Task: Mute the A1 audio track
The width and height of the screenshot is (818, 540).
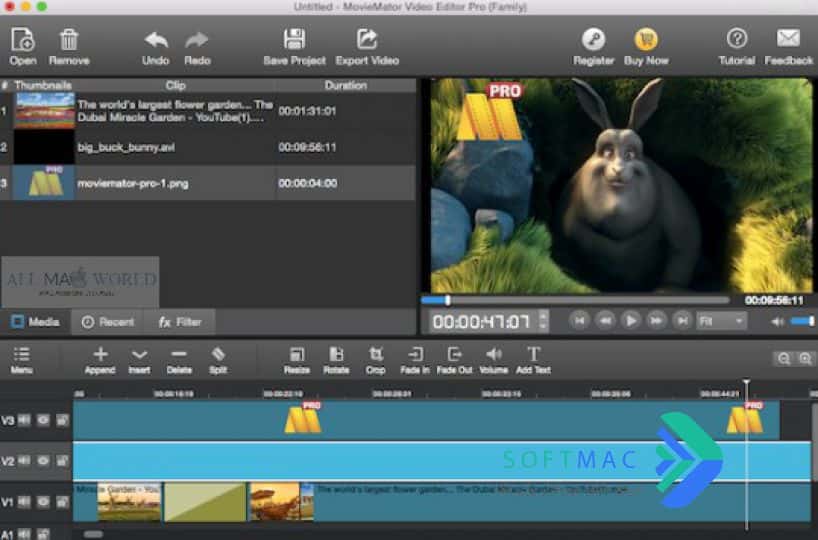Action: pos(24,534)
